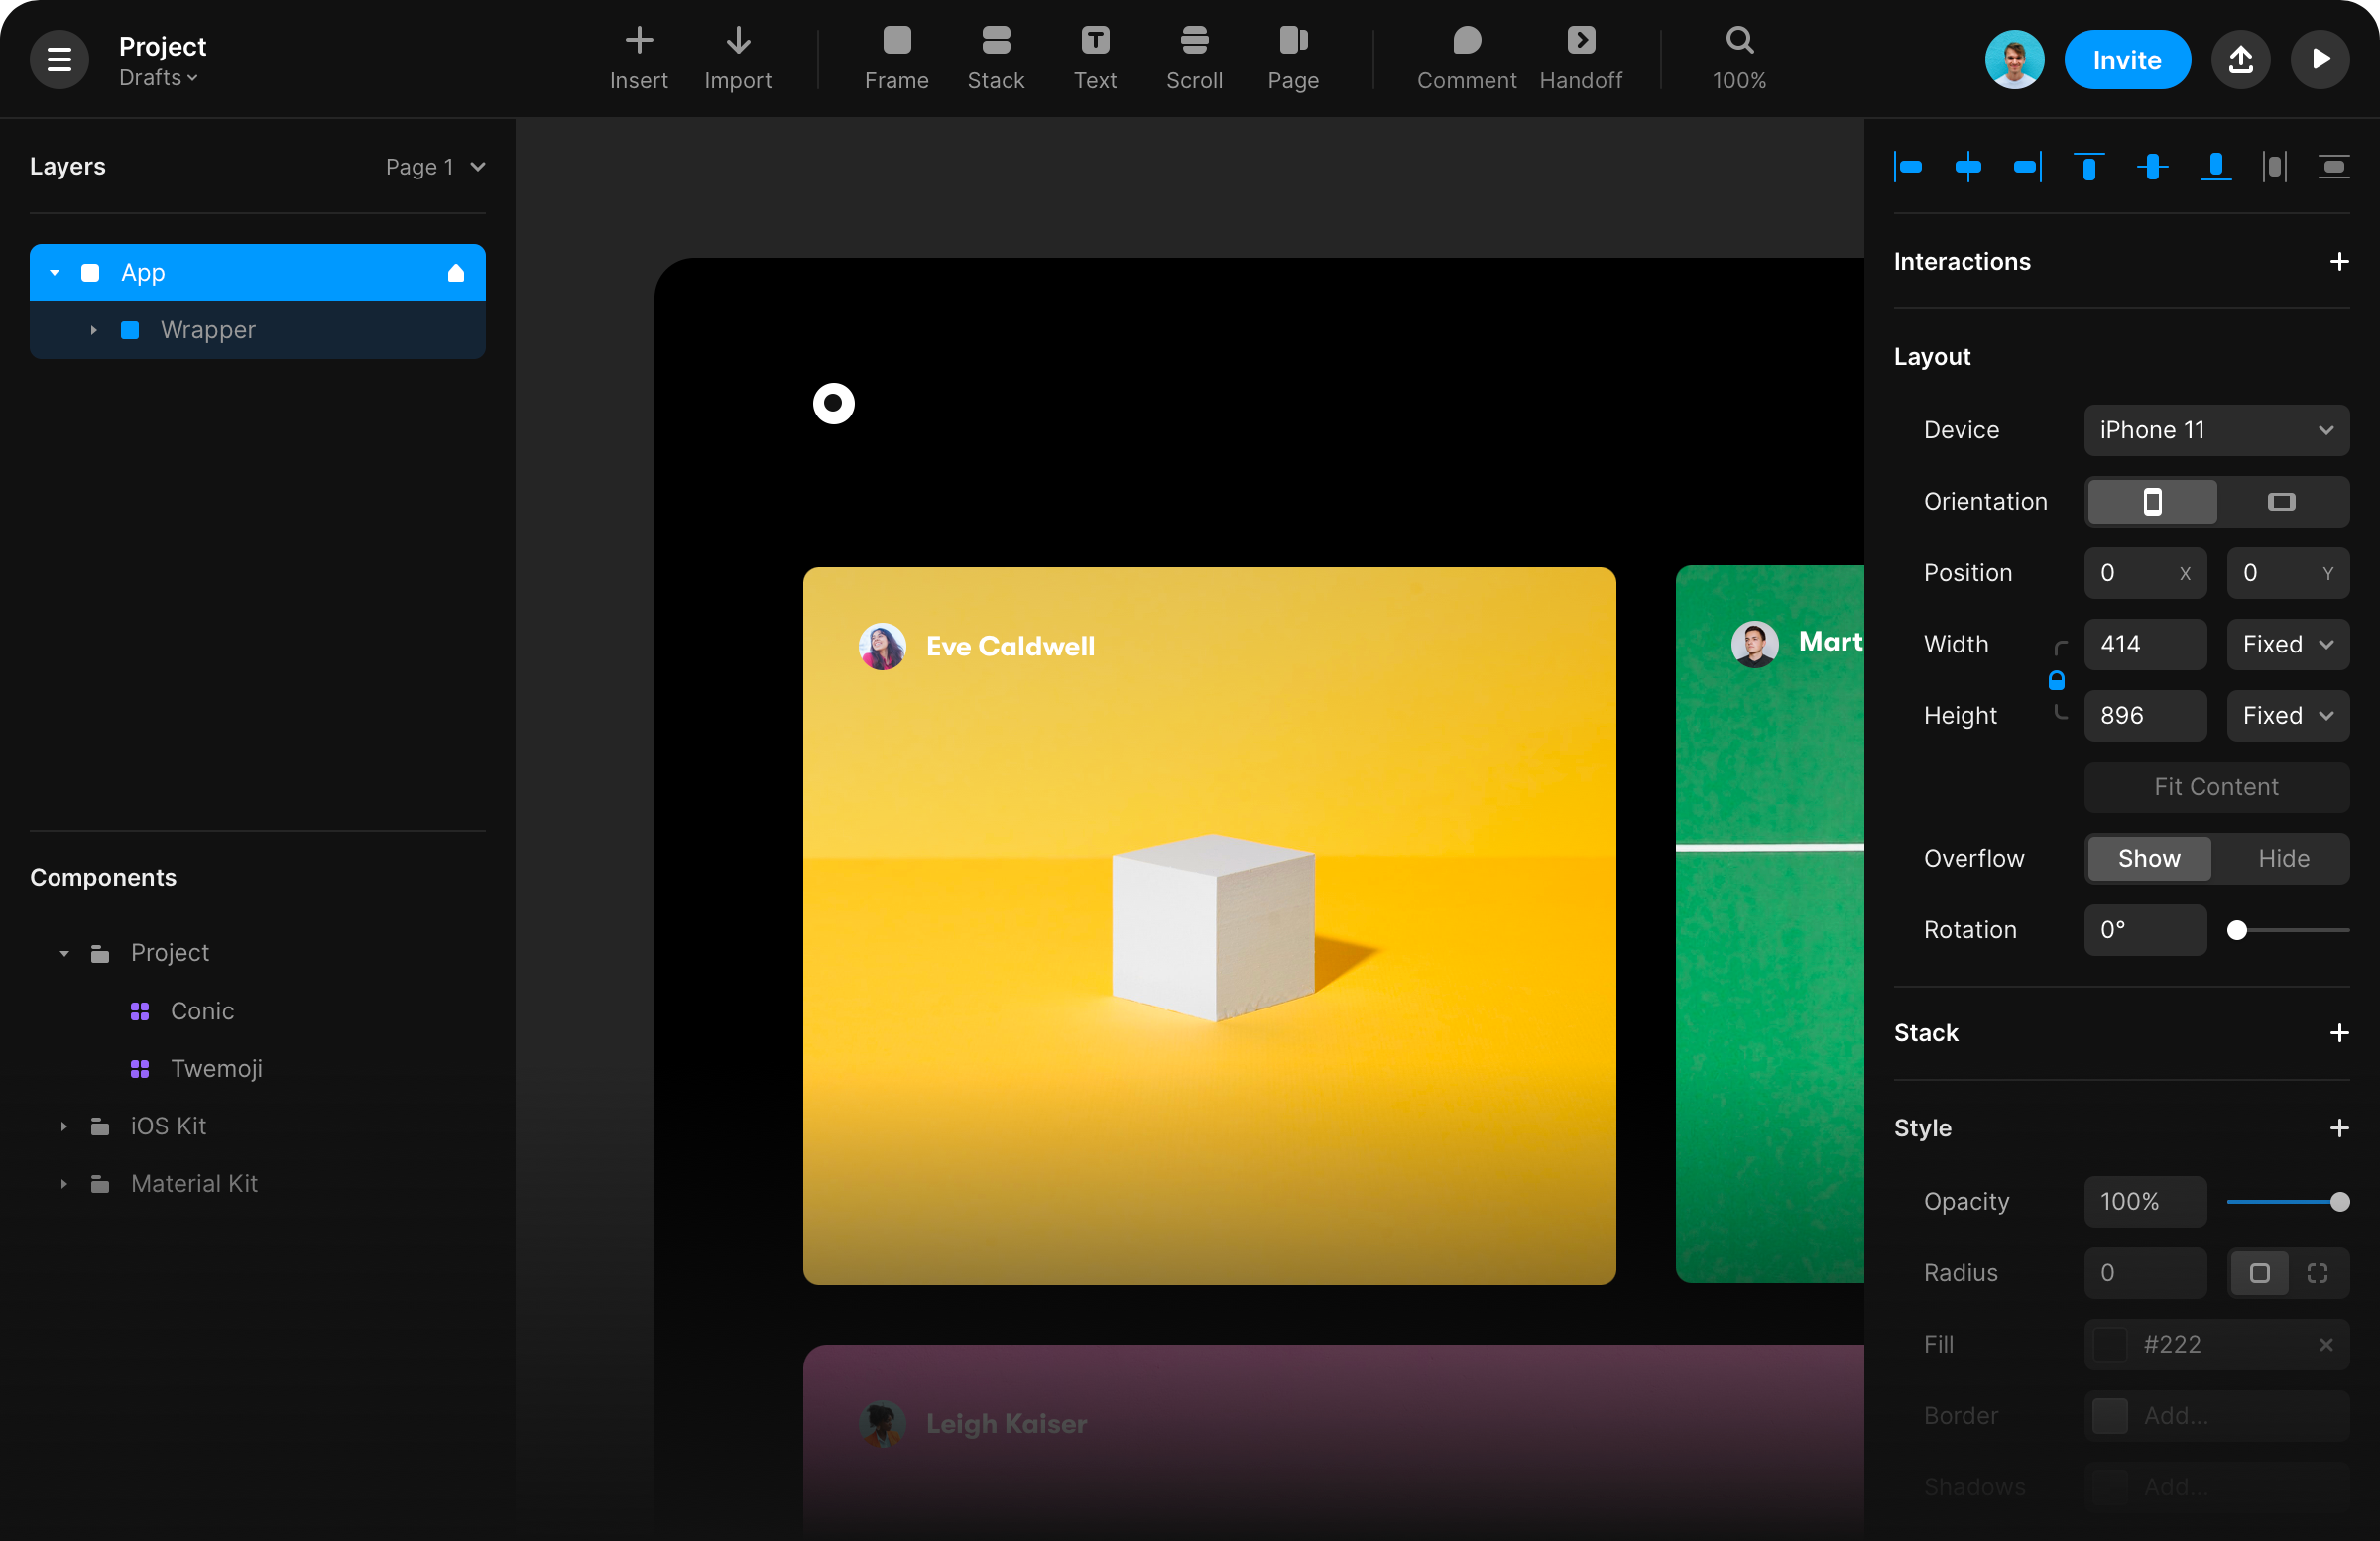Toggle landscape orientation for device
2380x1541 pixels.
tap(2281, 502)
